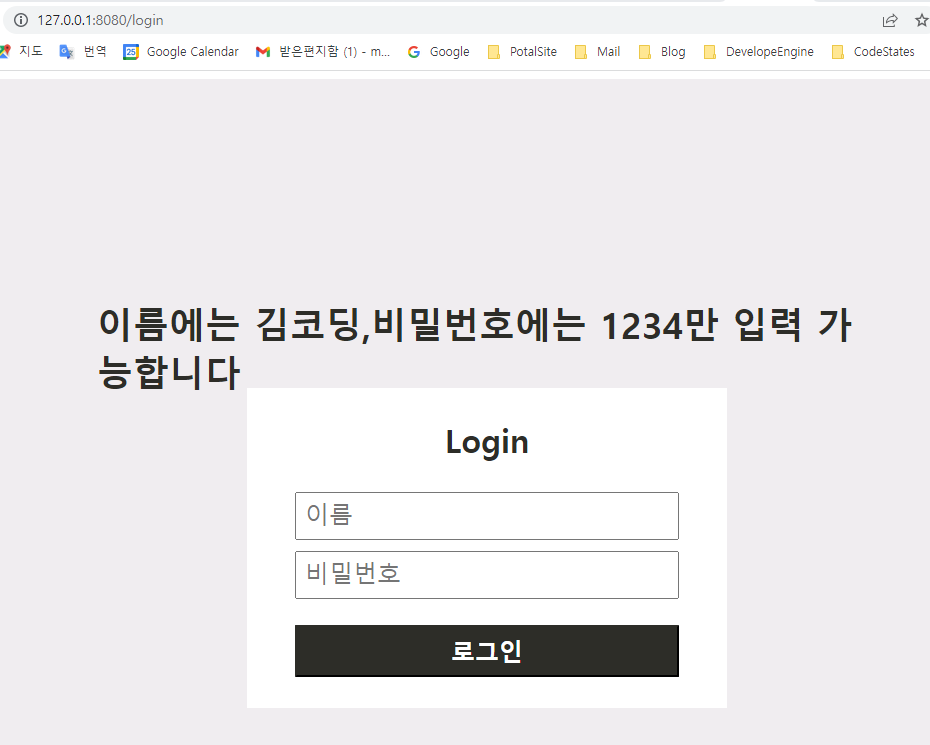Click the address bar URL 127.0.0.1:8080/login
Image resolution: width=930 pixels, height=745 pixels.
[x=100, y=20]
